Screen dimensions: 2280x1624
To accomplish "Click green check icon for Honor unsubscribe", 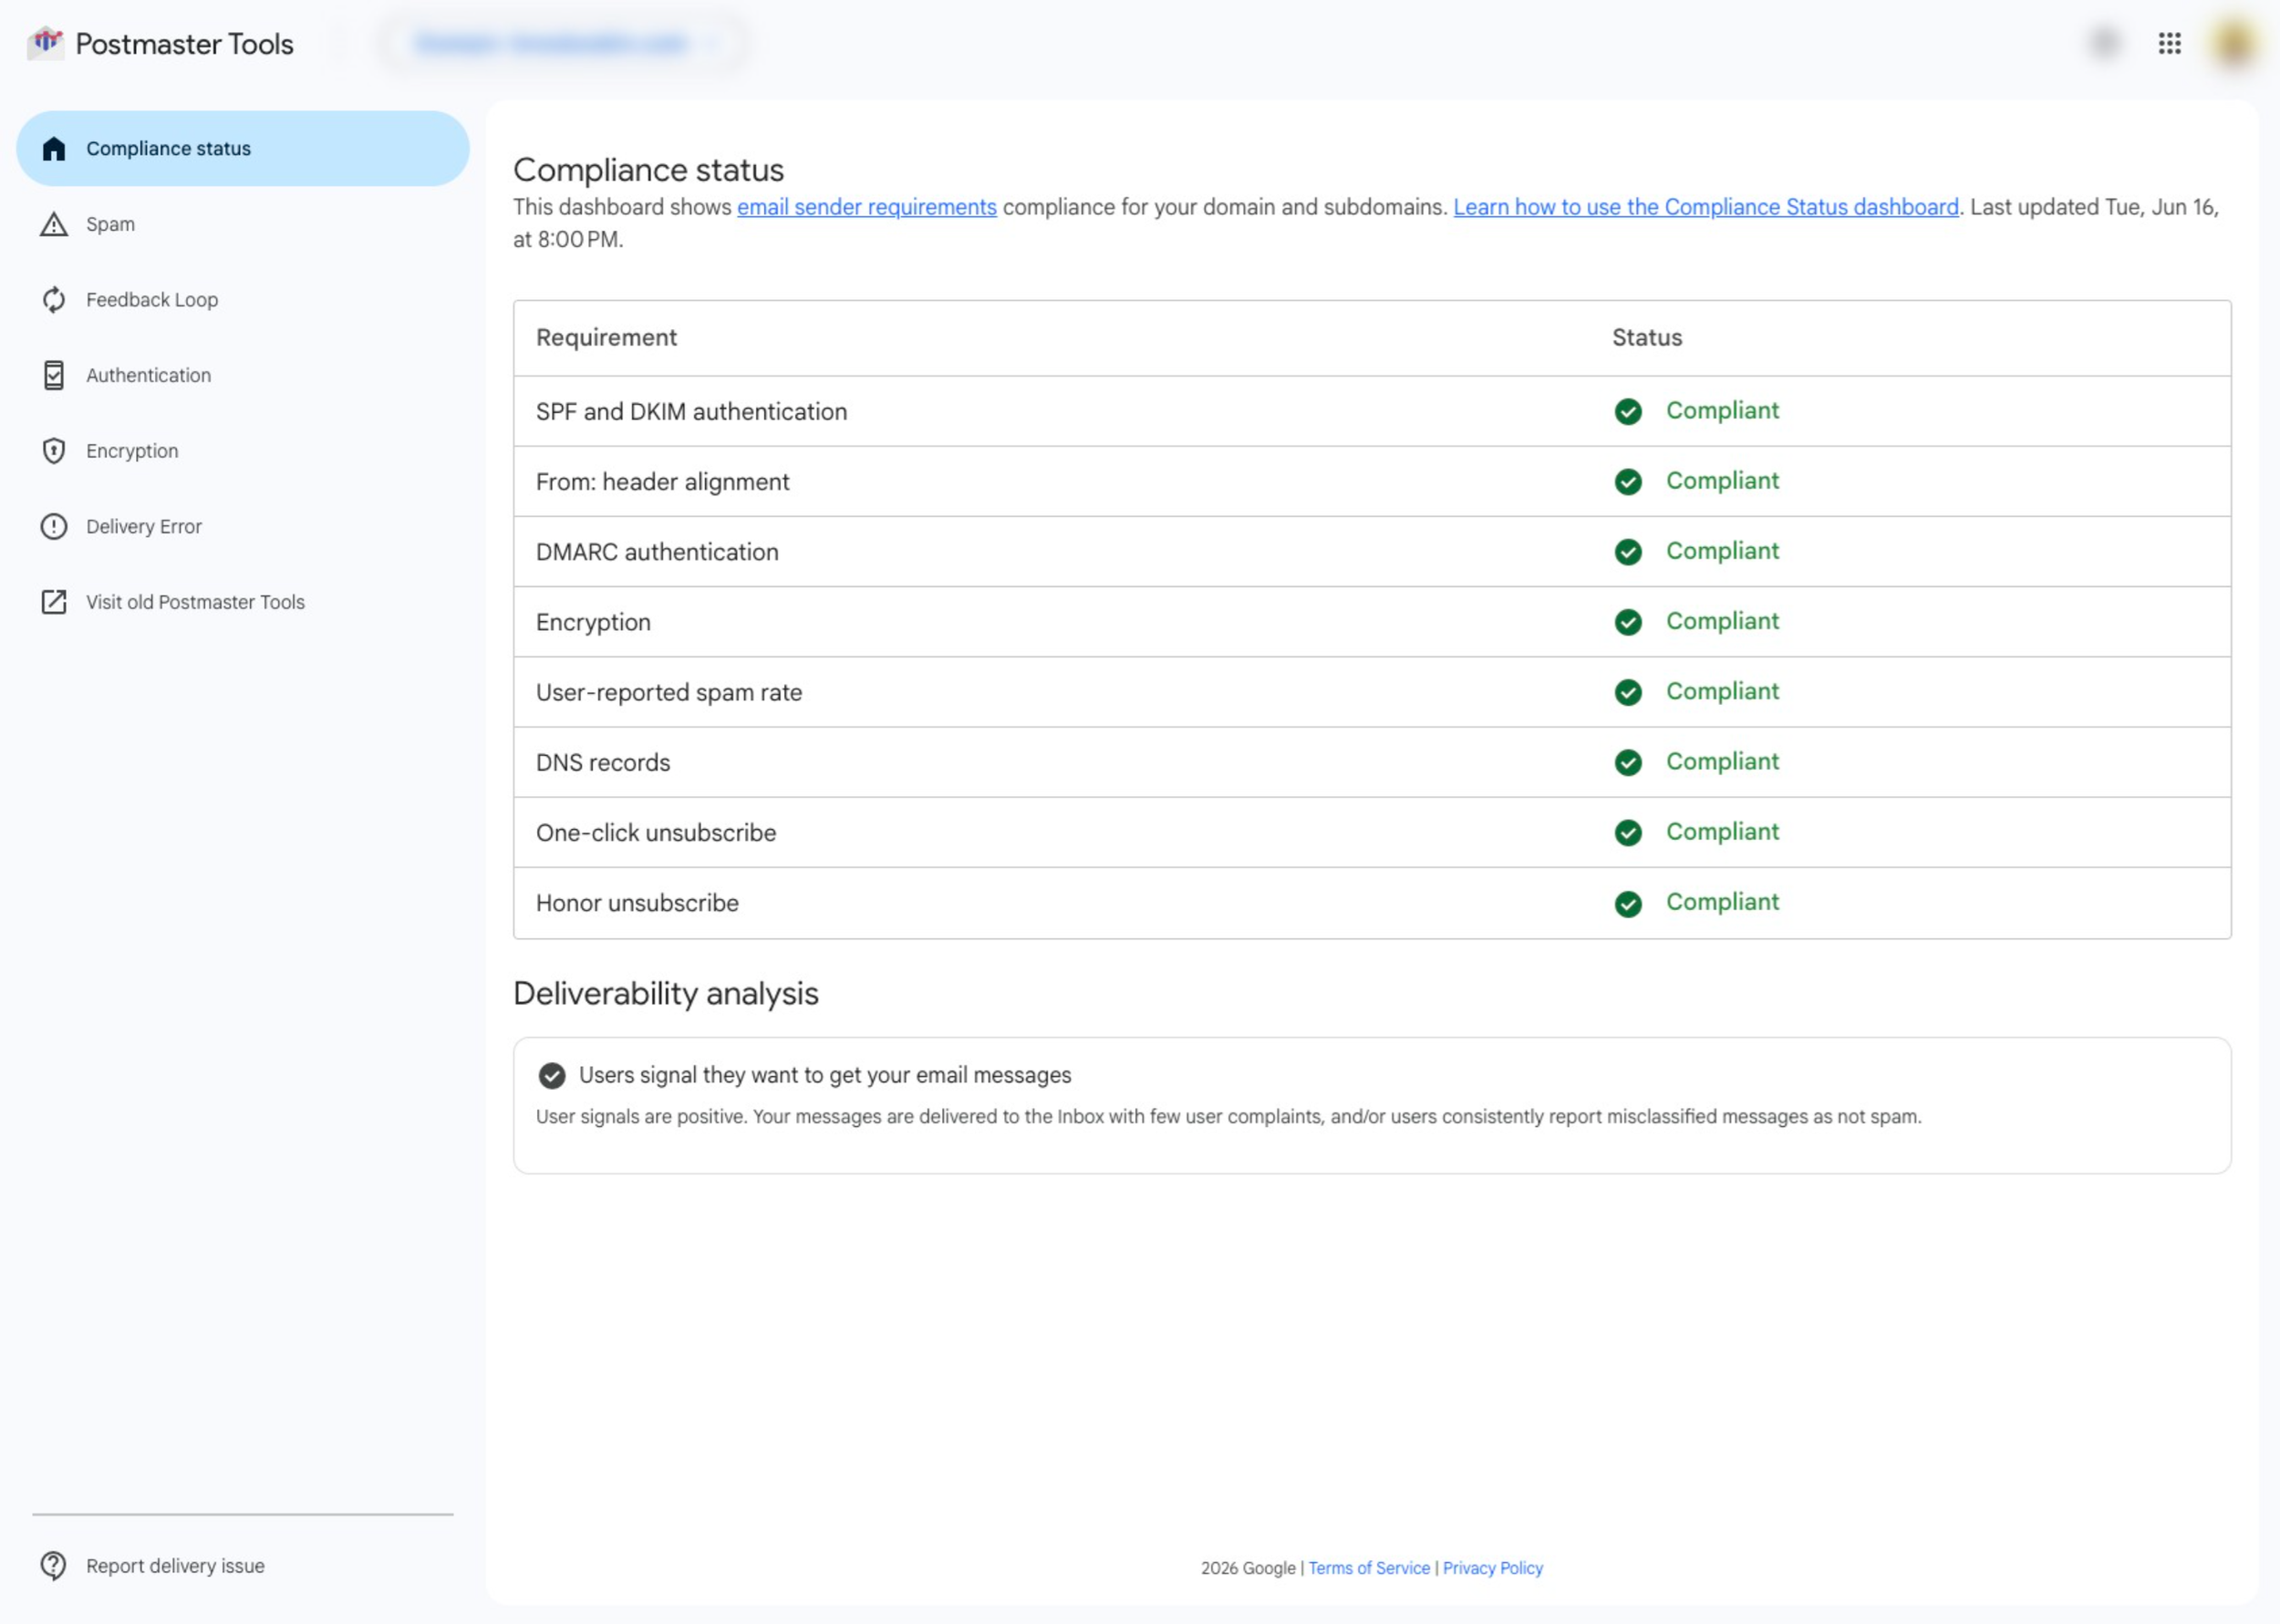I will point(1628,903).
